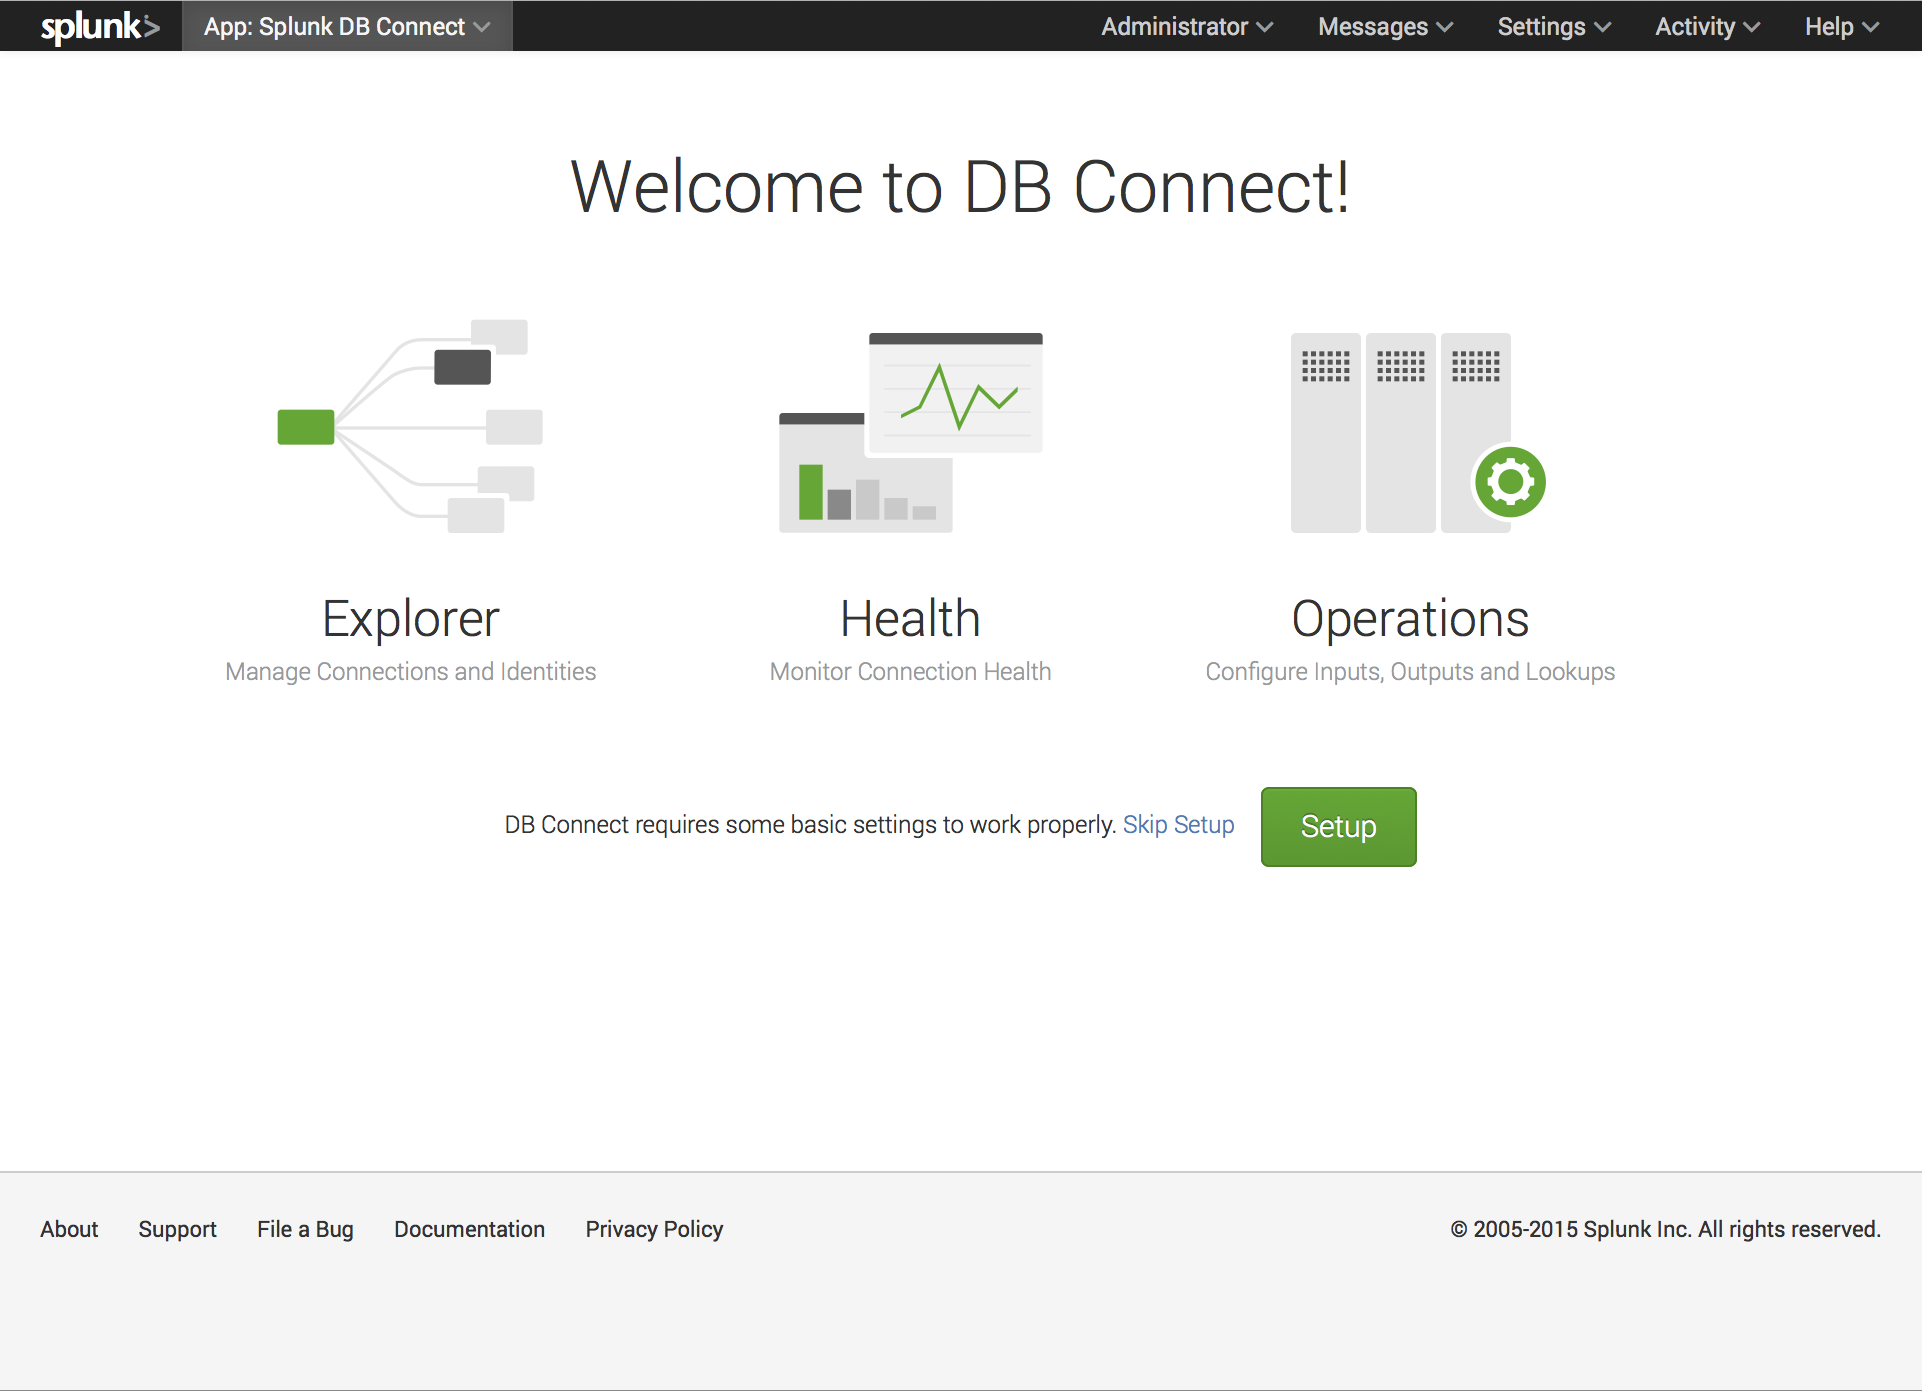The image size is (1922, 1391).
Task: Click File a Bug in footer
Action: point(305,1229)
